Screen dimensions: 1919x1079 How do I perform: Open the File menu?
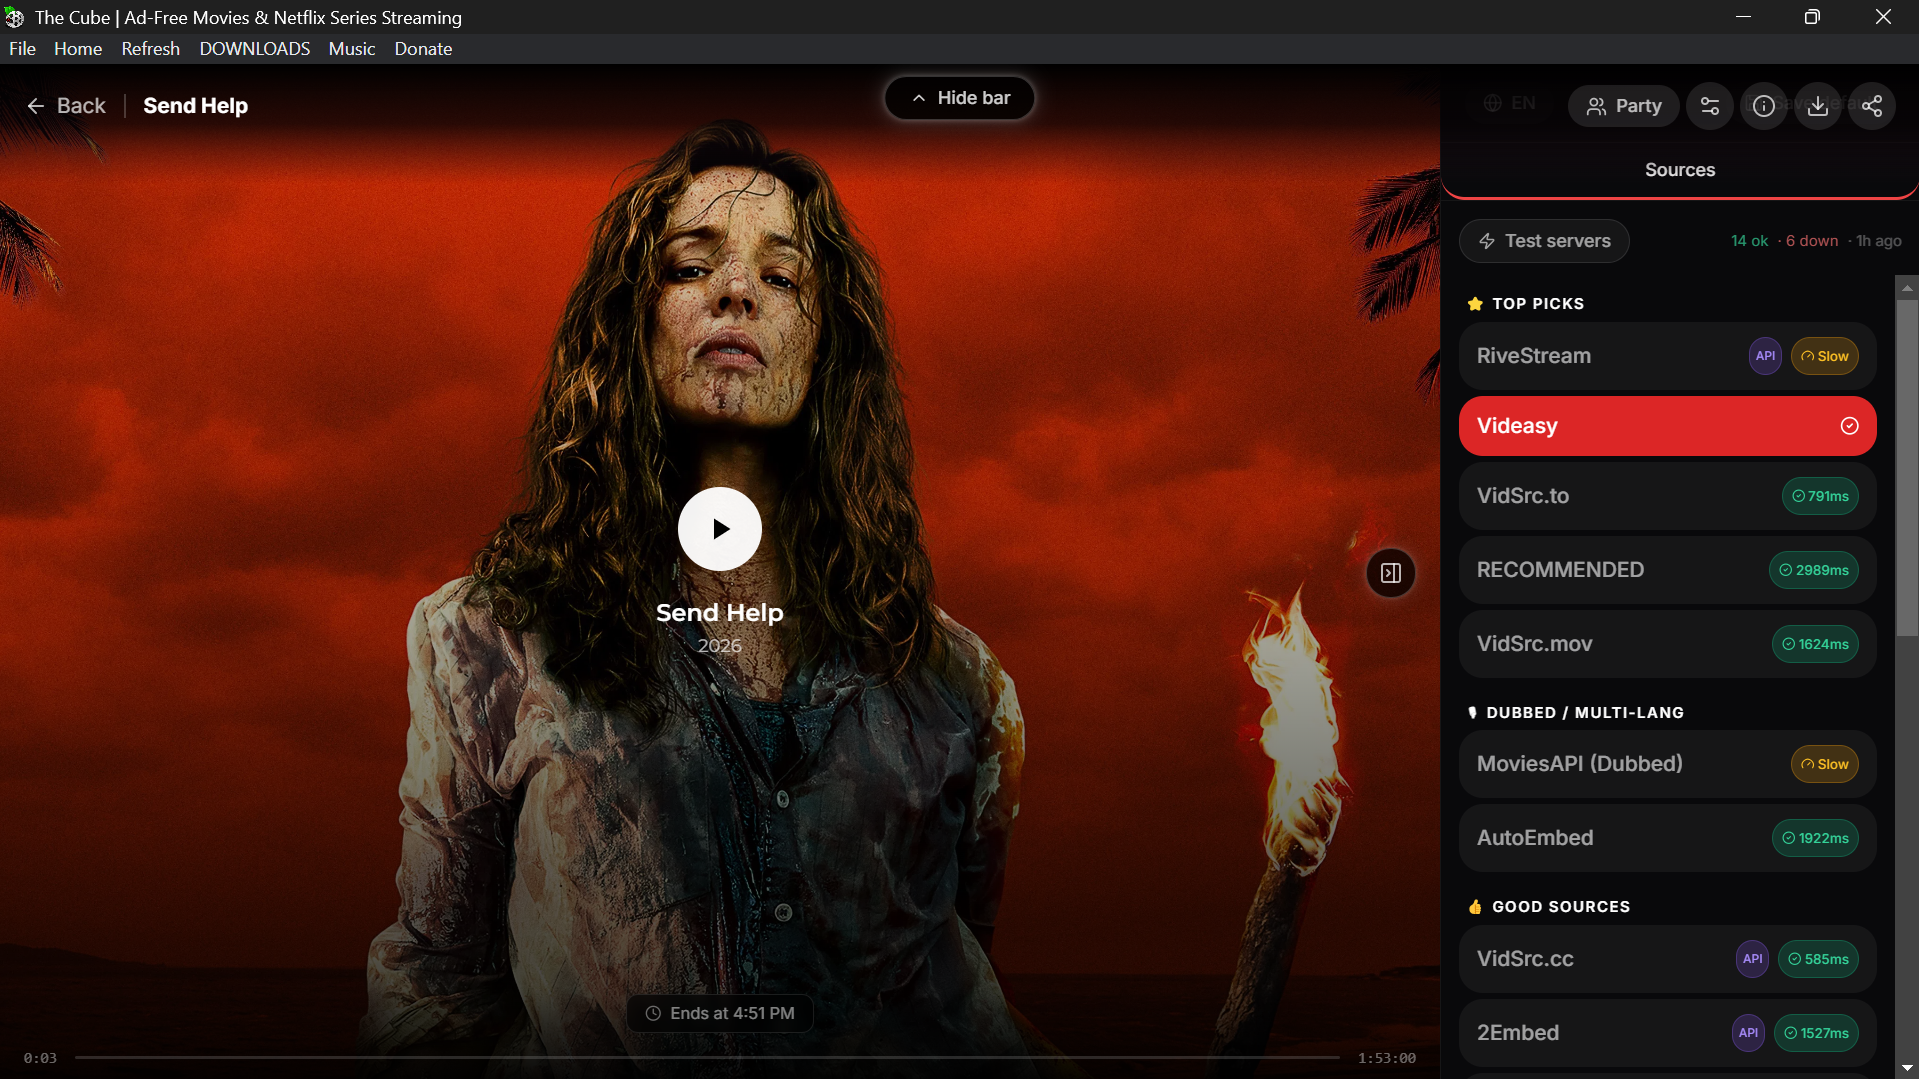click(x=22, y=49)
